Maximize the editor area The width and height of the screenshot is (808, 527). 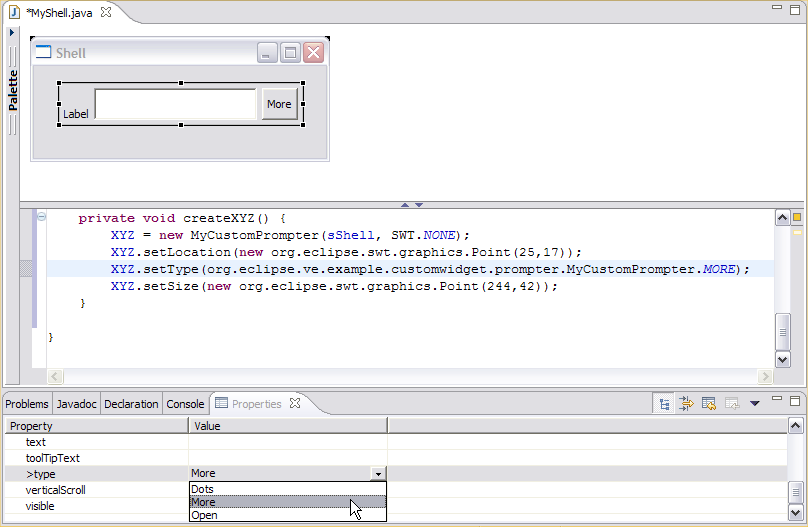coord(795,10)
